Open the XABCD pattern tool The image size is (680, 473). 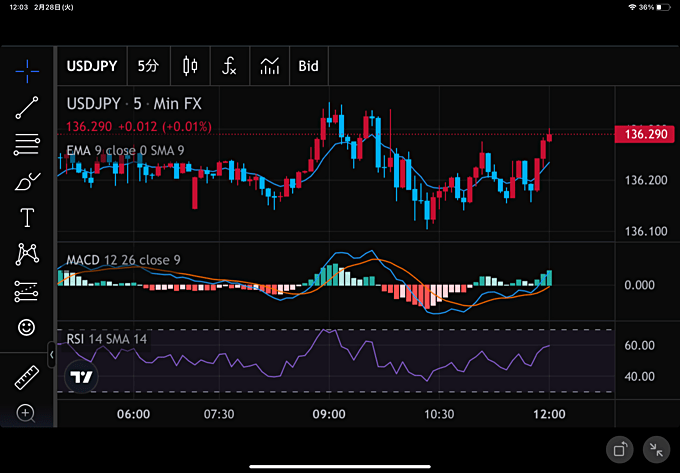[27, 254]
